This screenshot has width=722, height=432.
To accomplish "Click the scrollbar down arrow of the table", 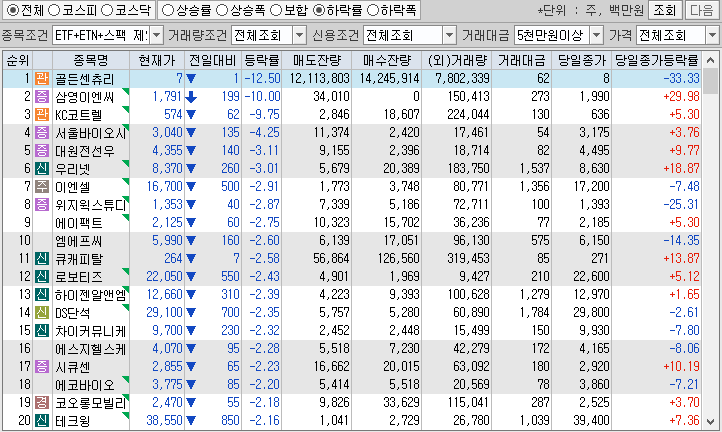I will click(x=710, y=421).
